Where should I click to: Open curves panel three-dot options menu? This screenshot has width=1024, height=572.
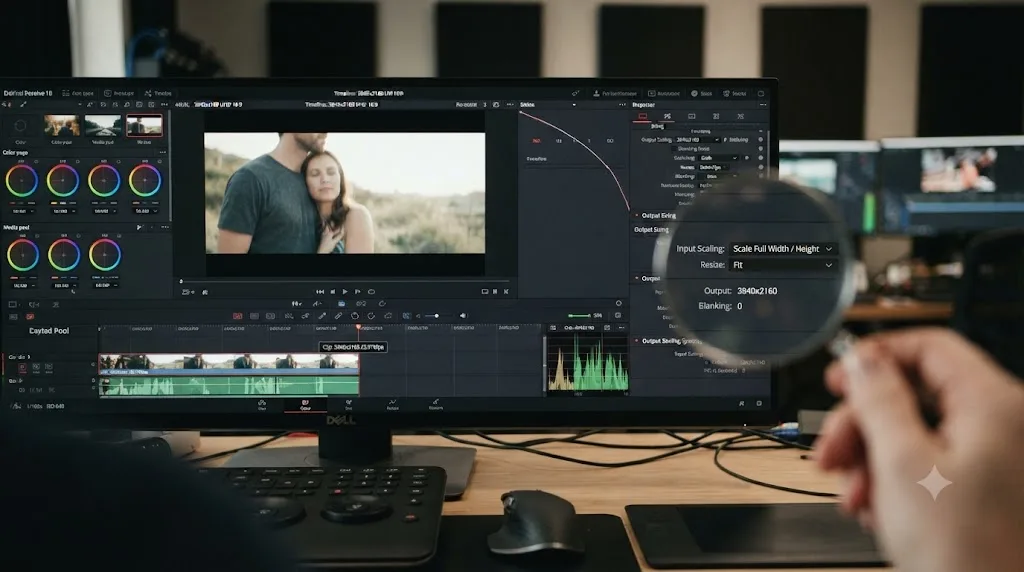click(622, 104)
